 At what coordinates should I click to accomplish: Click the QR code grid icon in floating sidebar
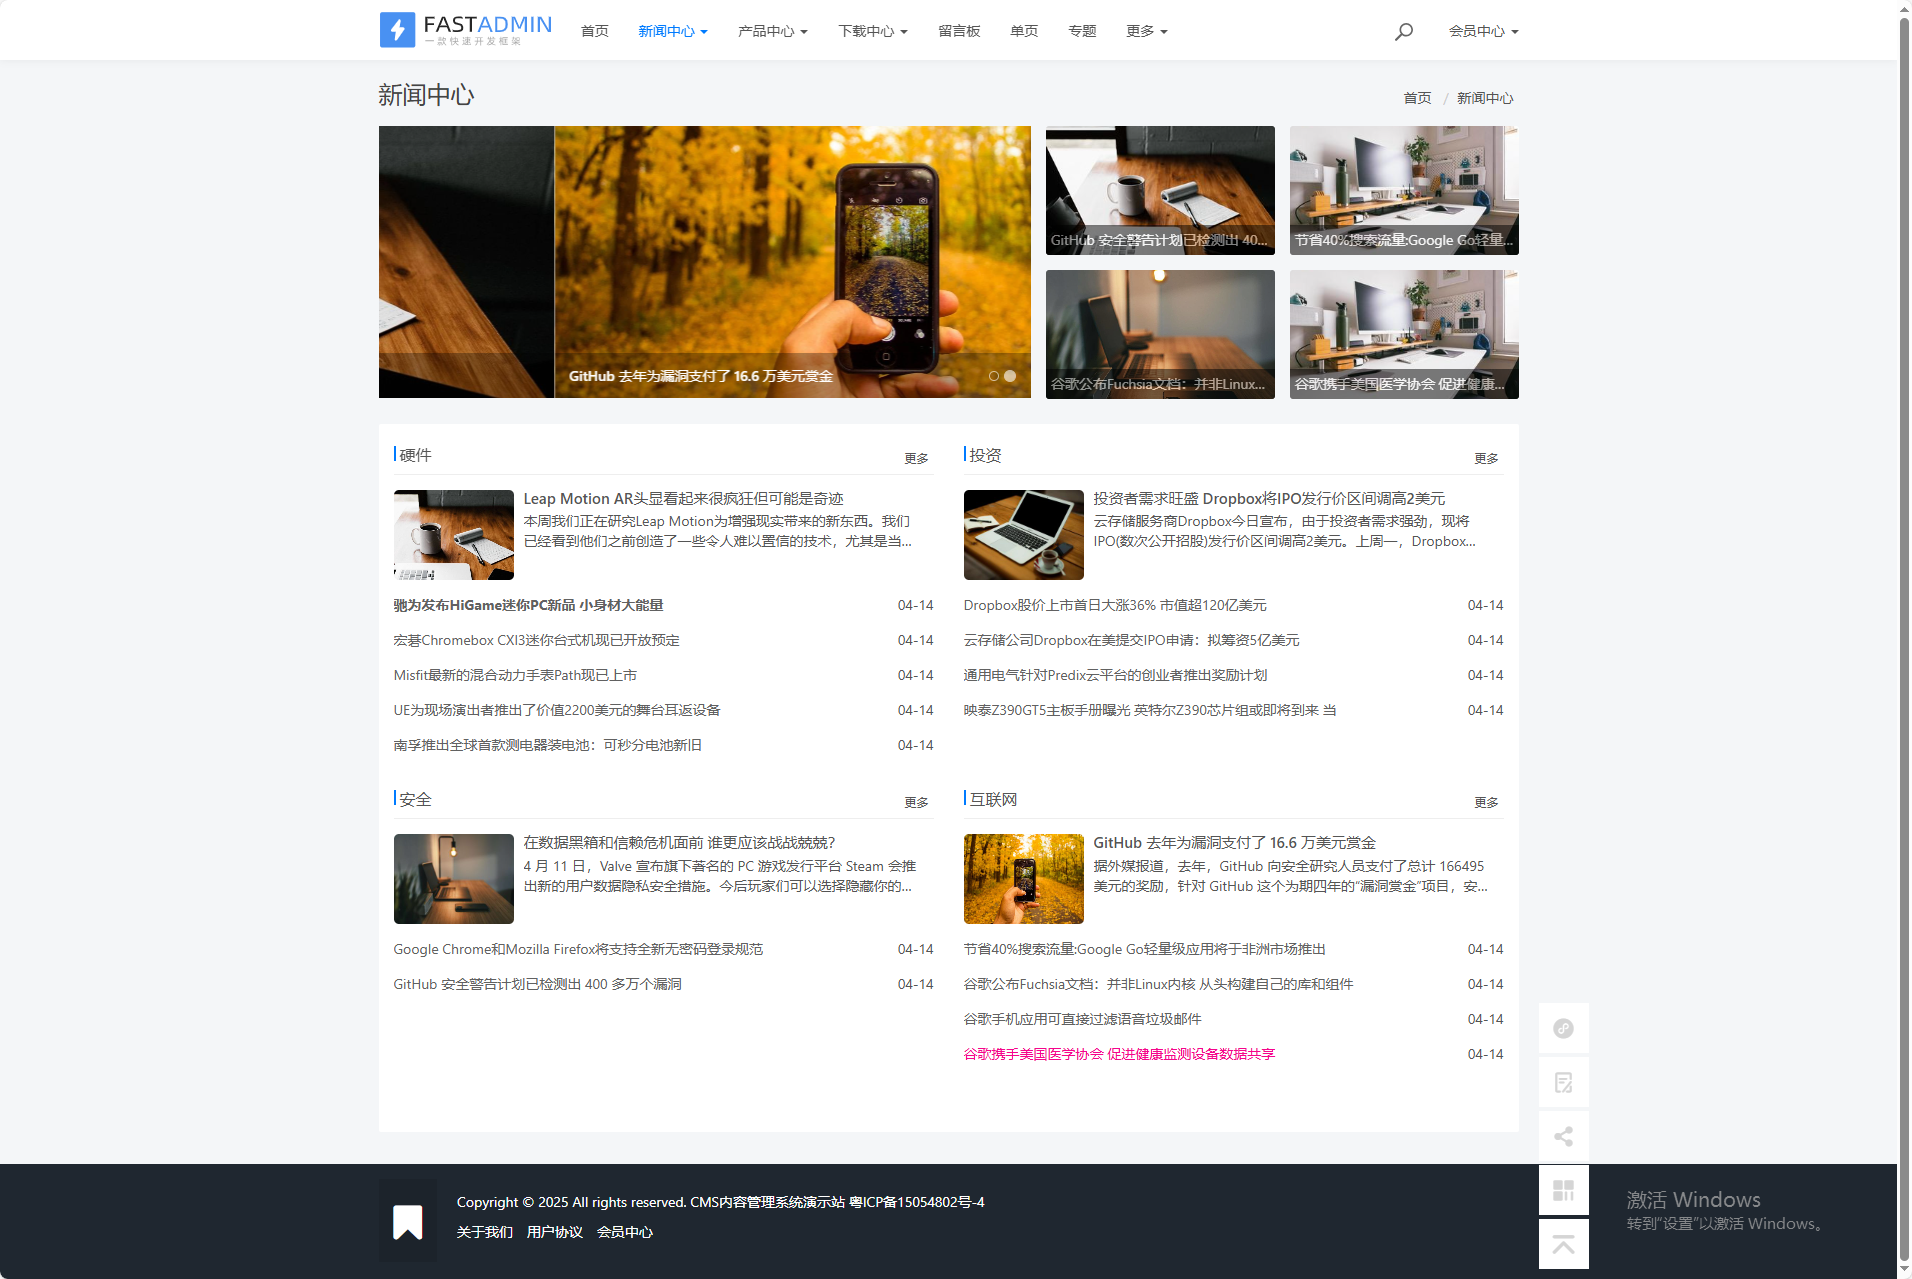[1563, 1191]
